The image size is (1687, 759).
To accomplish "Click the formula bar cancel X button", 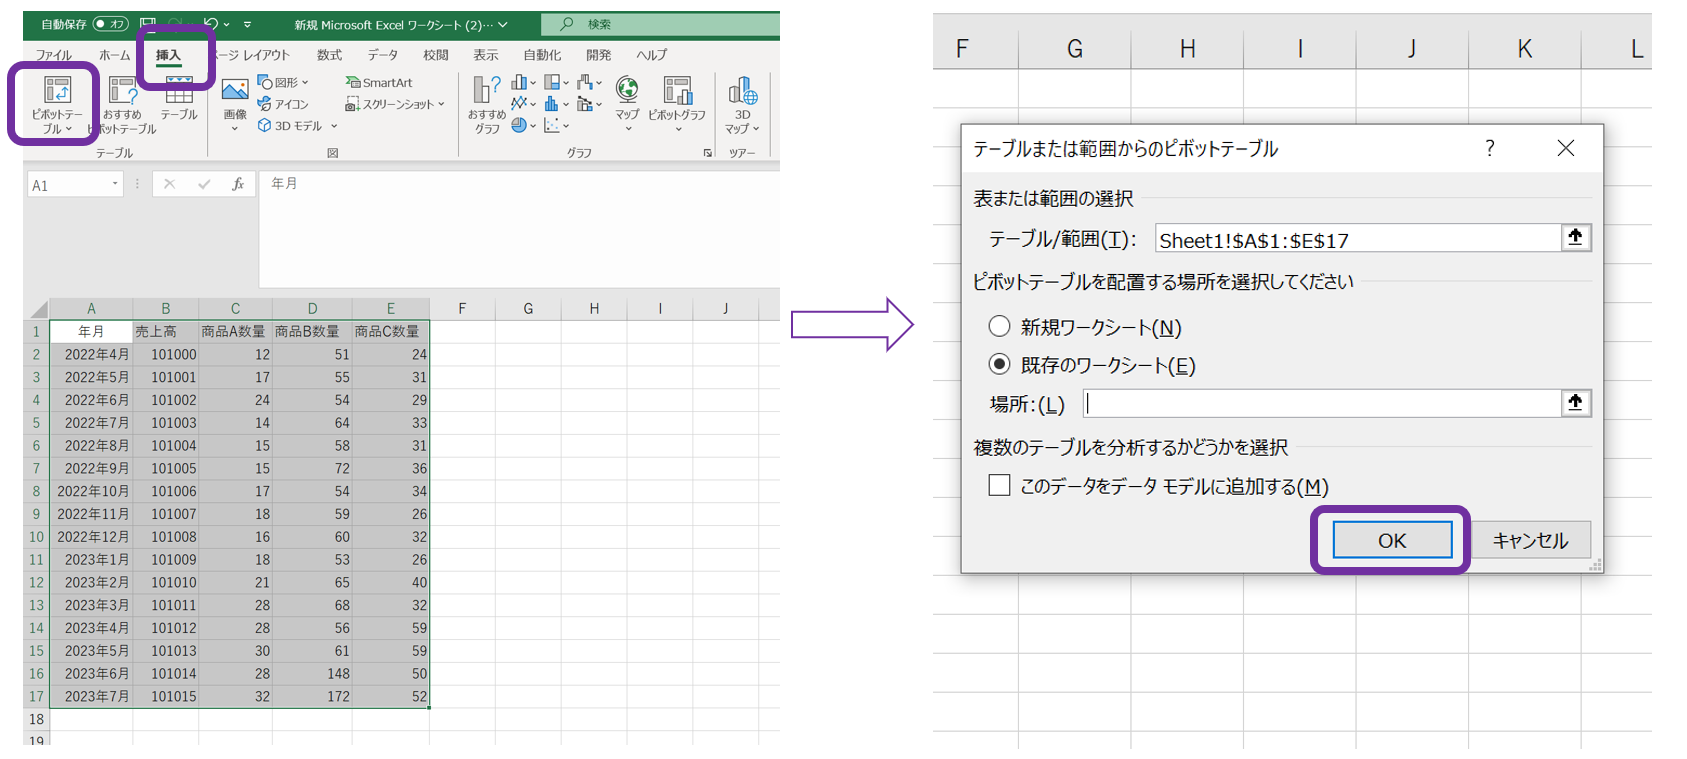I will point(169,184).
